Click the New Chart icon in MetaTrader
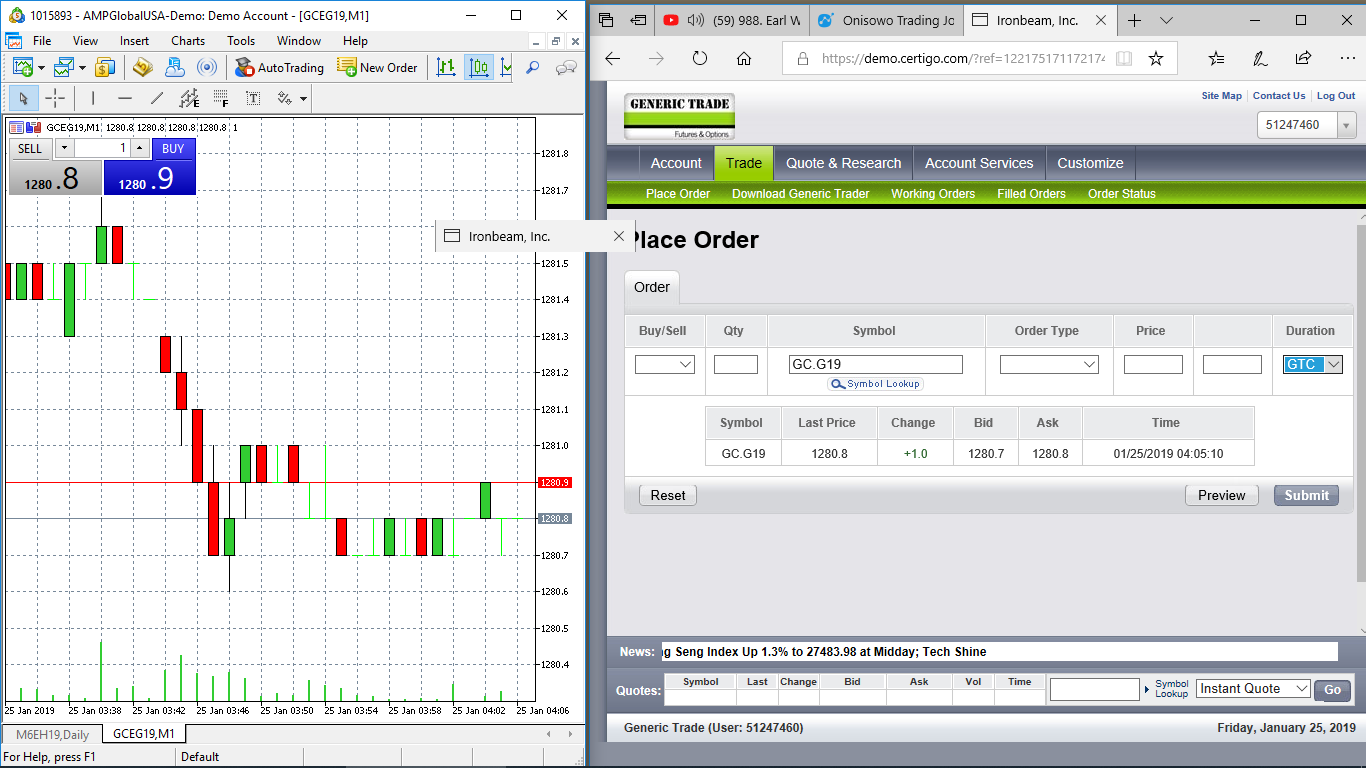 23,67
